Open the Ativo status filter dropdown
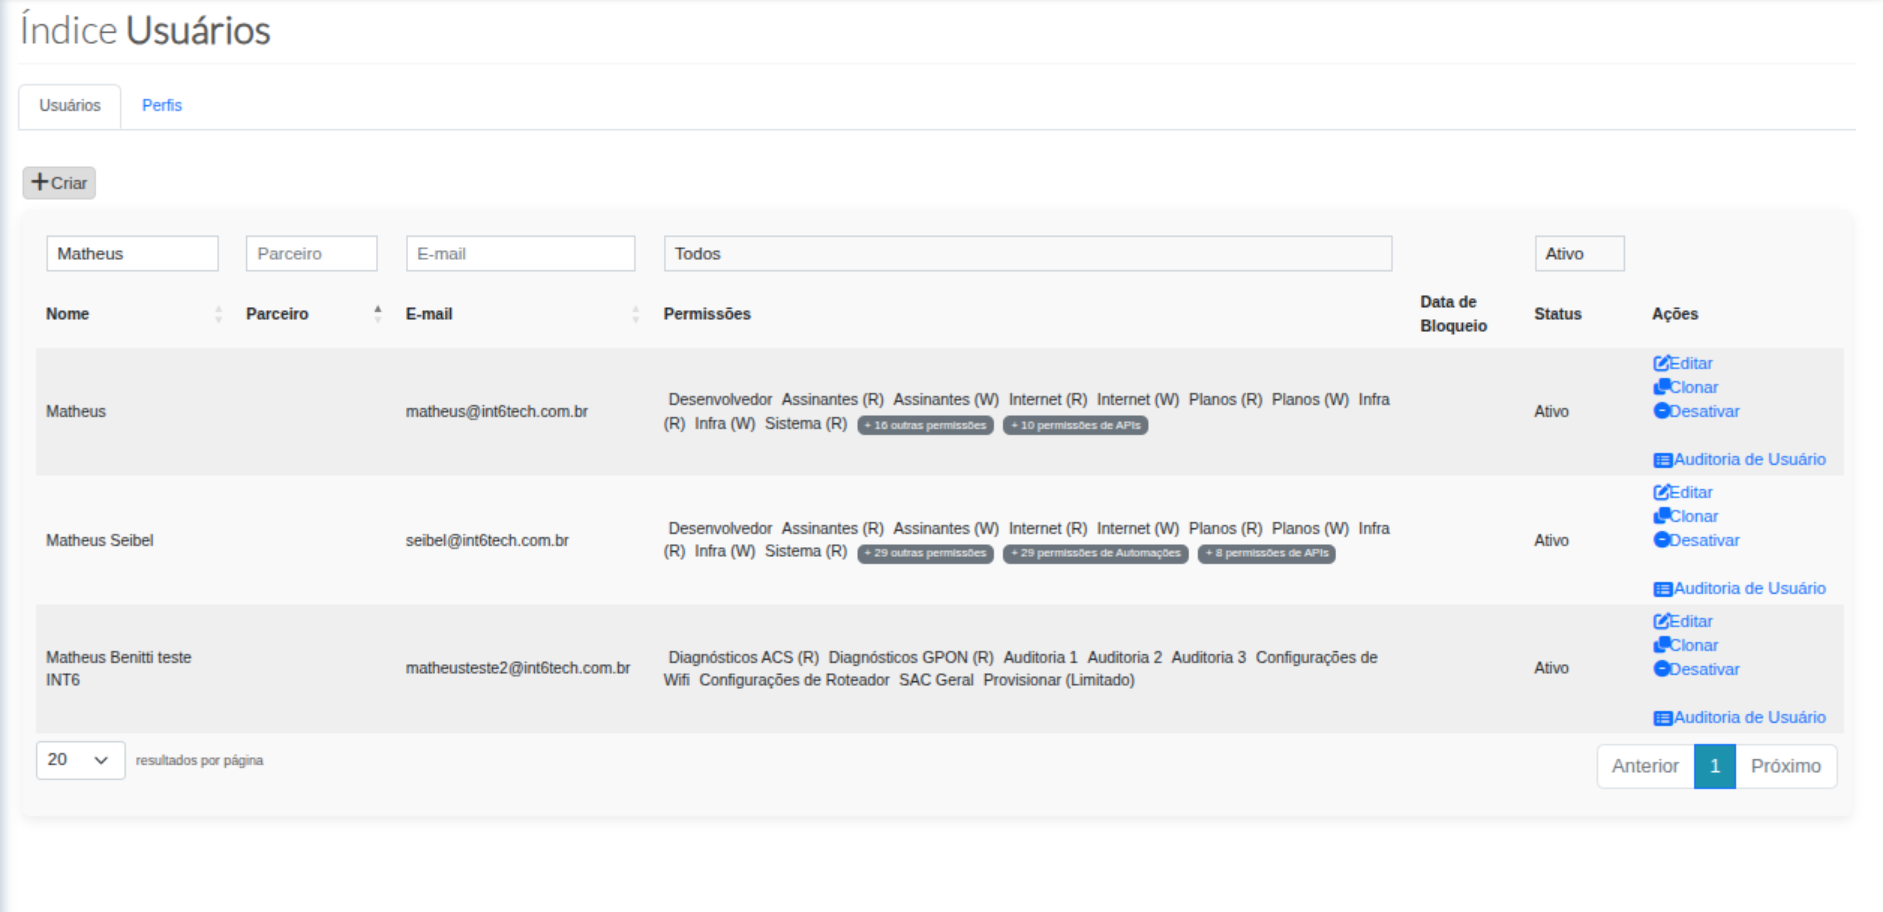 tap(1580, 254)
